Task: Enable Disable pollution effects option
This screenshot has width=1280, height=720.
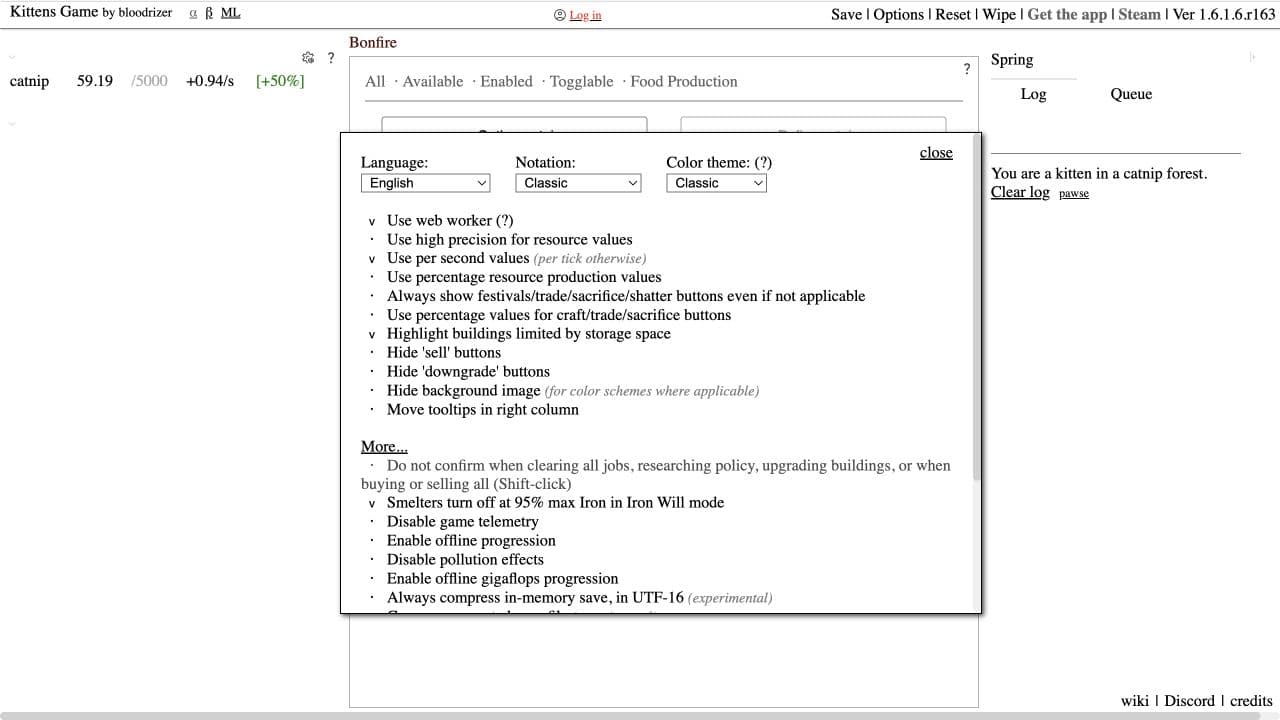Action: pos(456,559)
